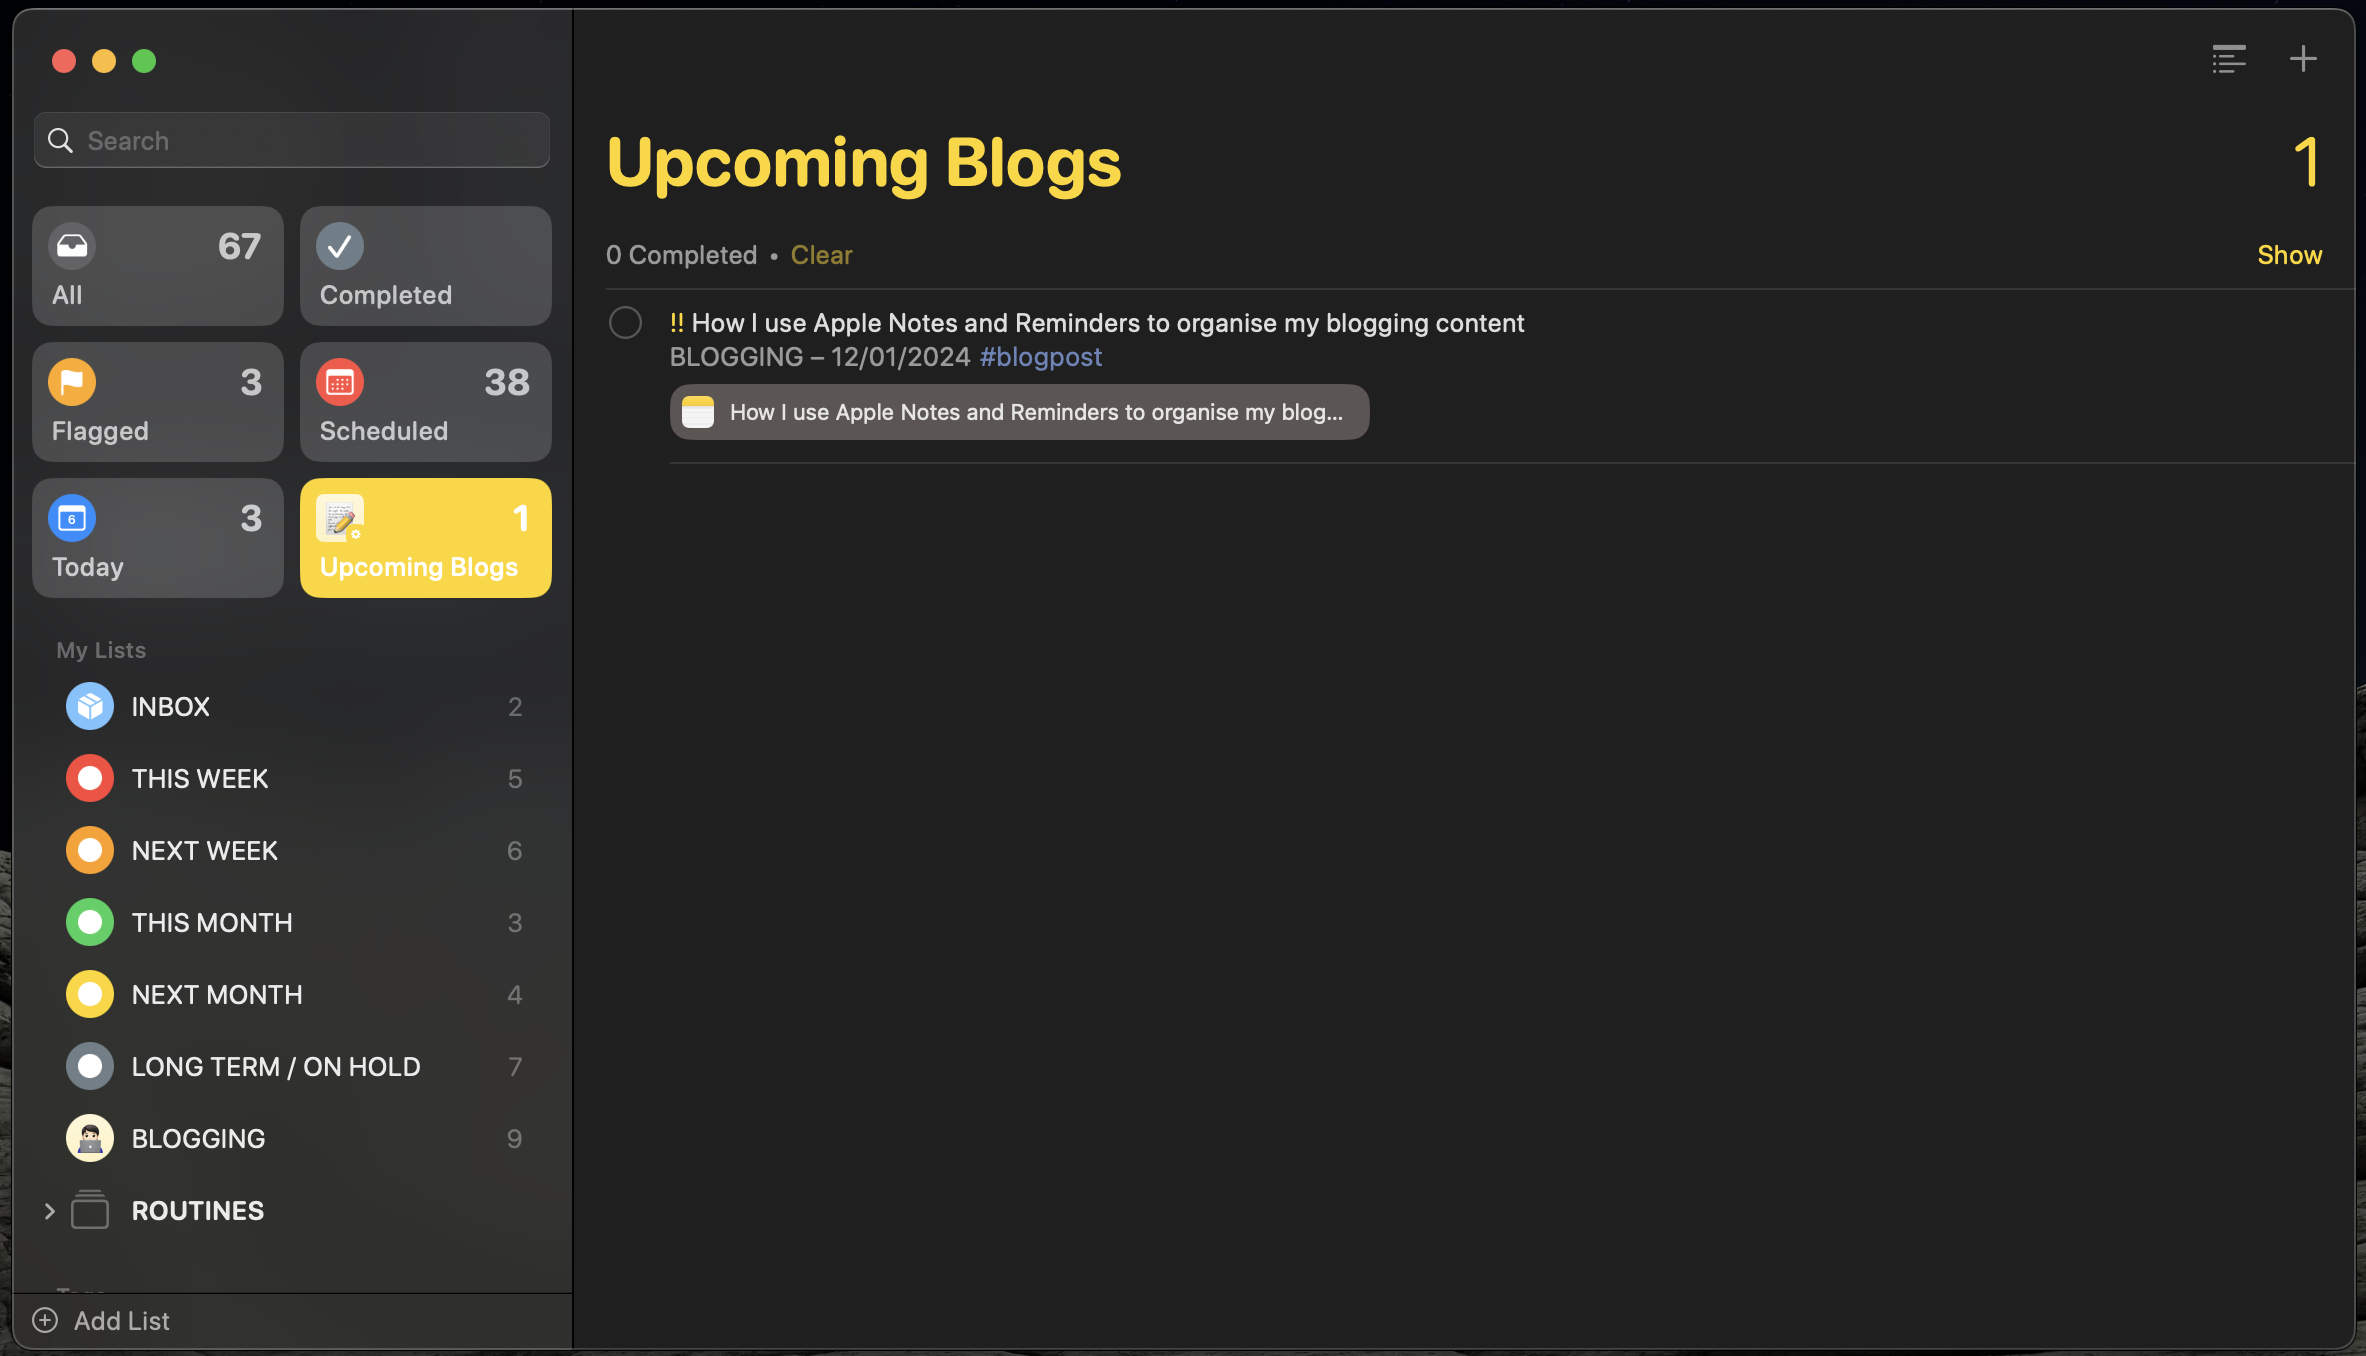Expand the ROUTINES group
Viewport: 2366px width, 1356px height.
(x=49, y=1210)
